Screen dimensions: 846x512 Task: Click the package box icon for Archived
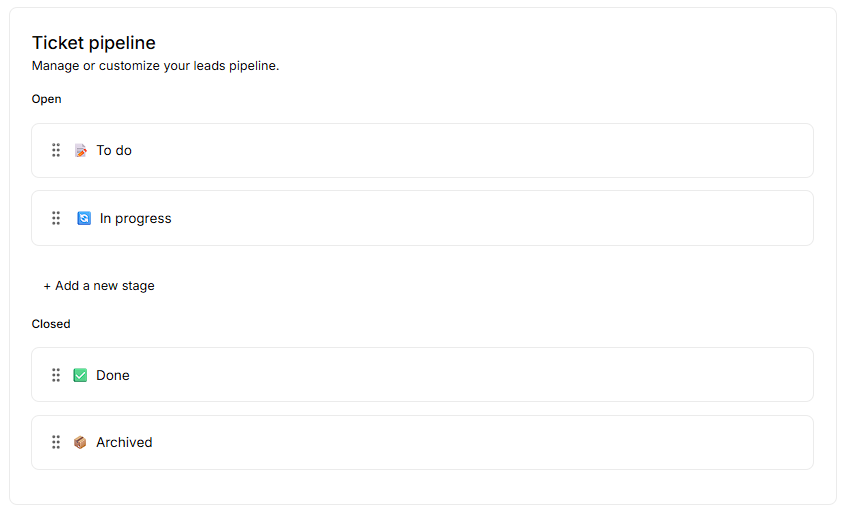click(x=81, y=442)
